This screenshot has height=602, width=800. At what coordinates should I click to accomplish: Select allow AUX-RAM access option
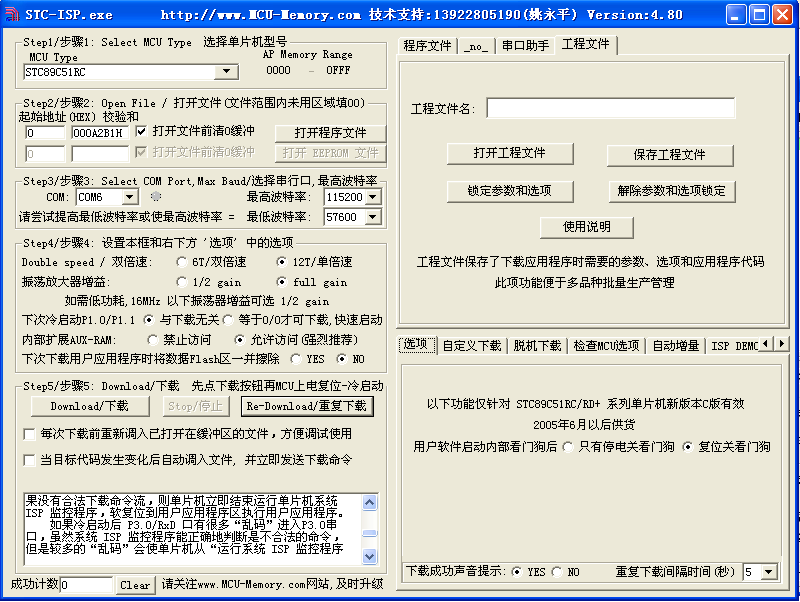point(239,339)
